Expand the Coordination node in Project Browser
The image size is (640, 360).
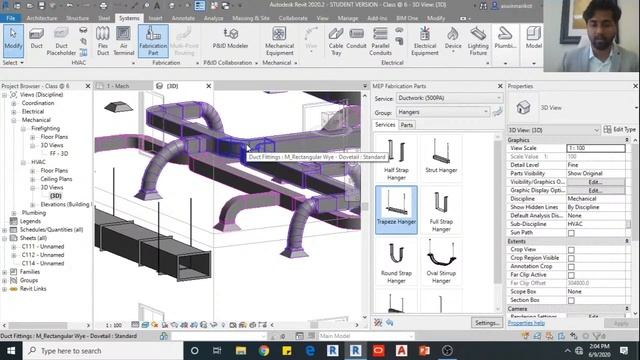click(x=13, y=103)
